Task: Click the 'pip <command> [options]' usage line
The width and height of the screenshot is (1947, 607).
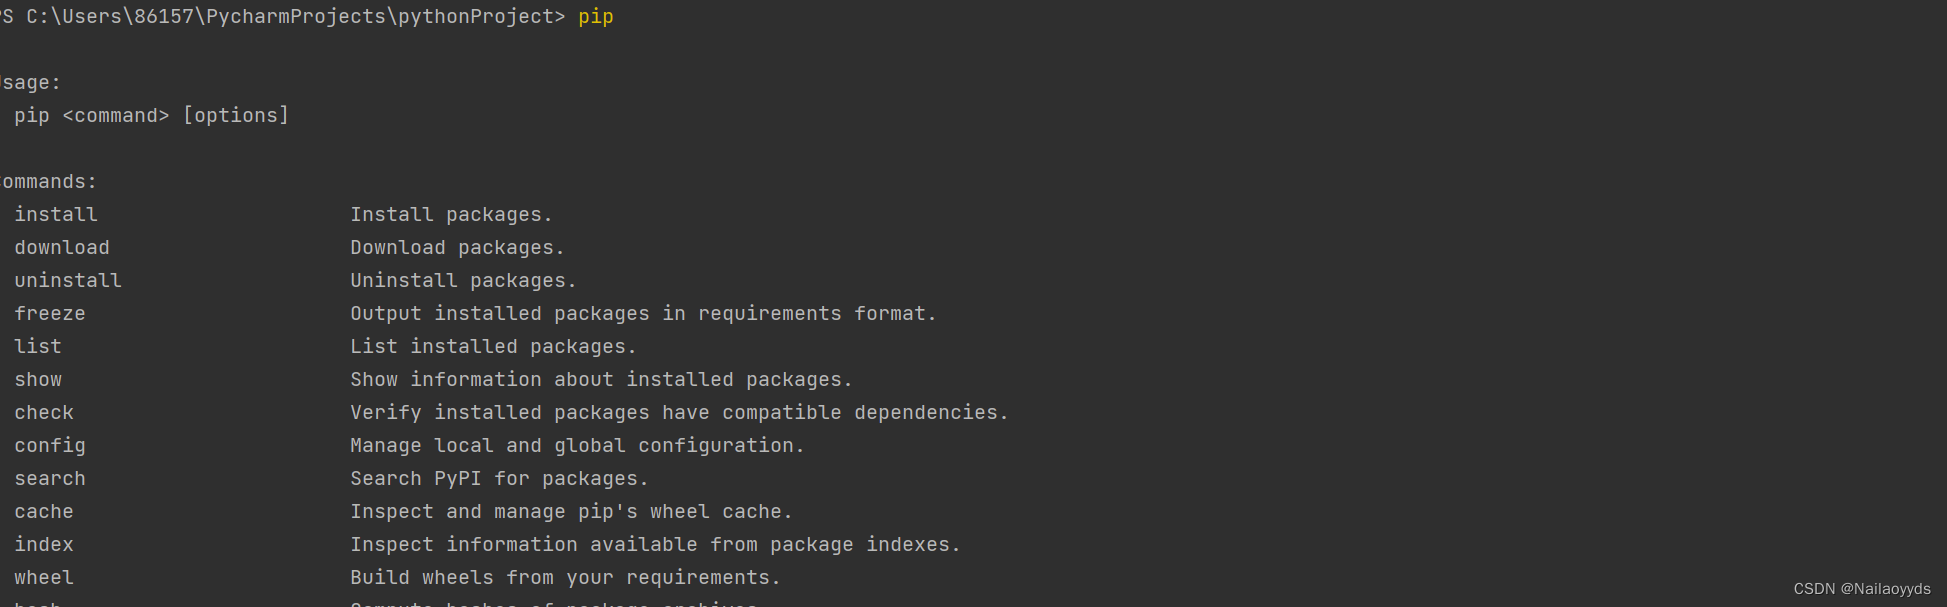Action: pos(152,115)
